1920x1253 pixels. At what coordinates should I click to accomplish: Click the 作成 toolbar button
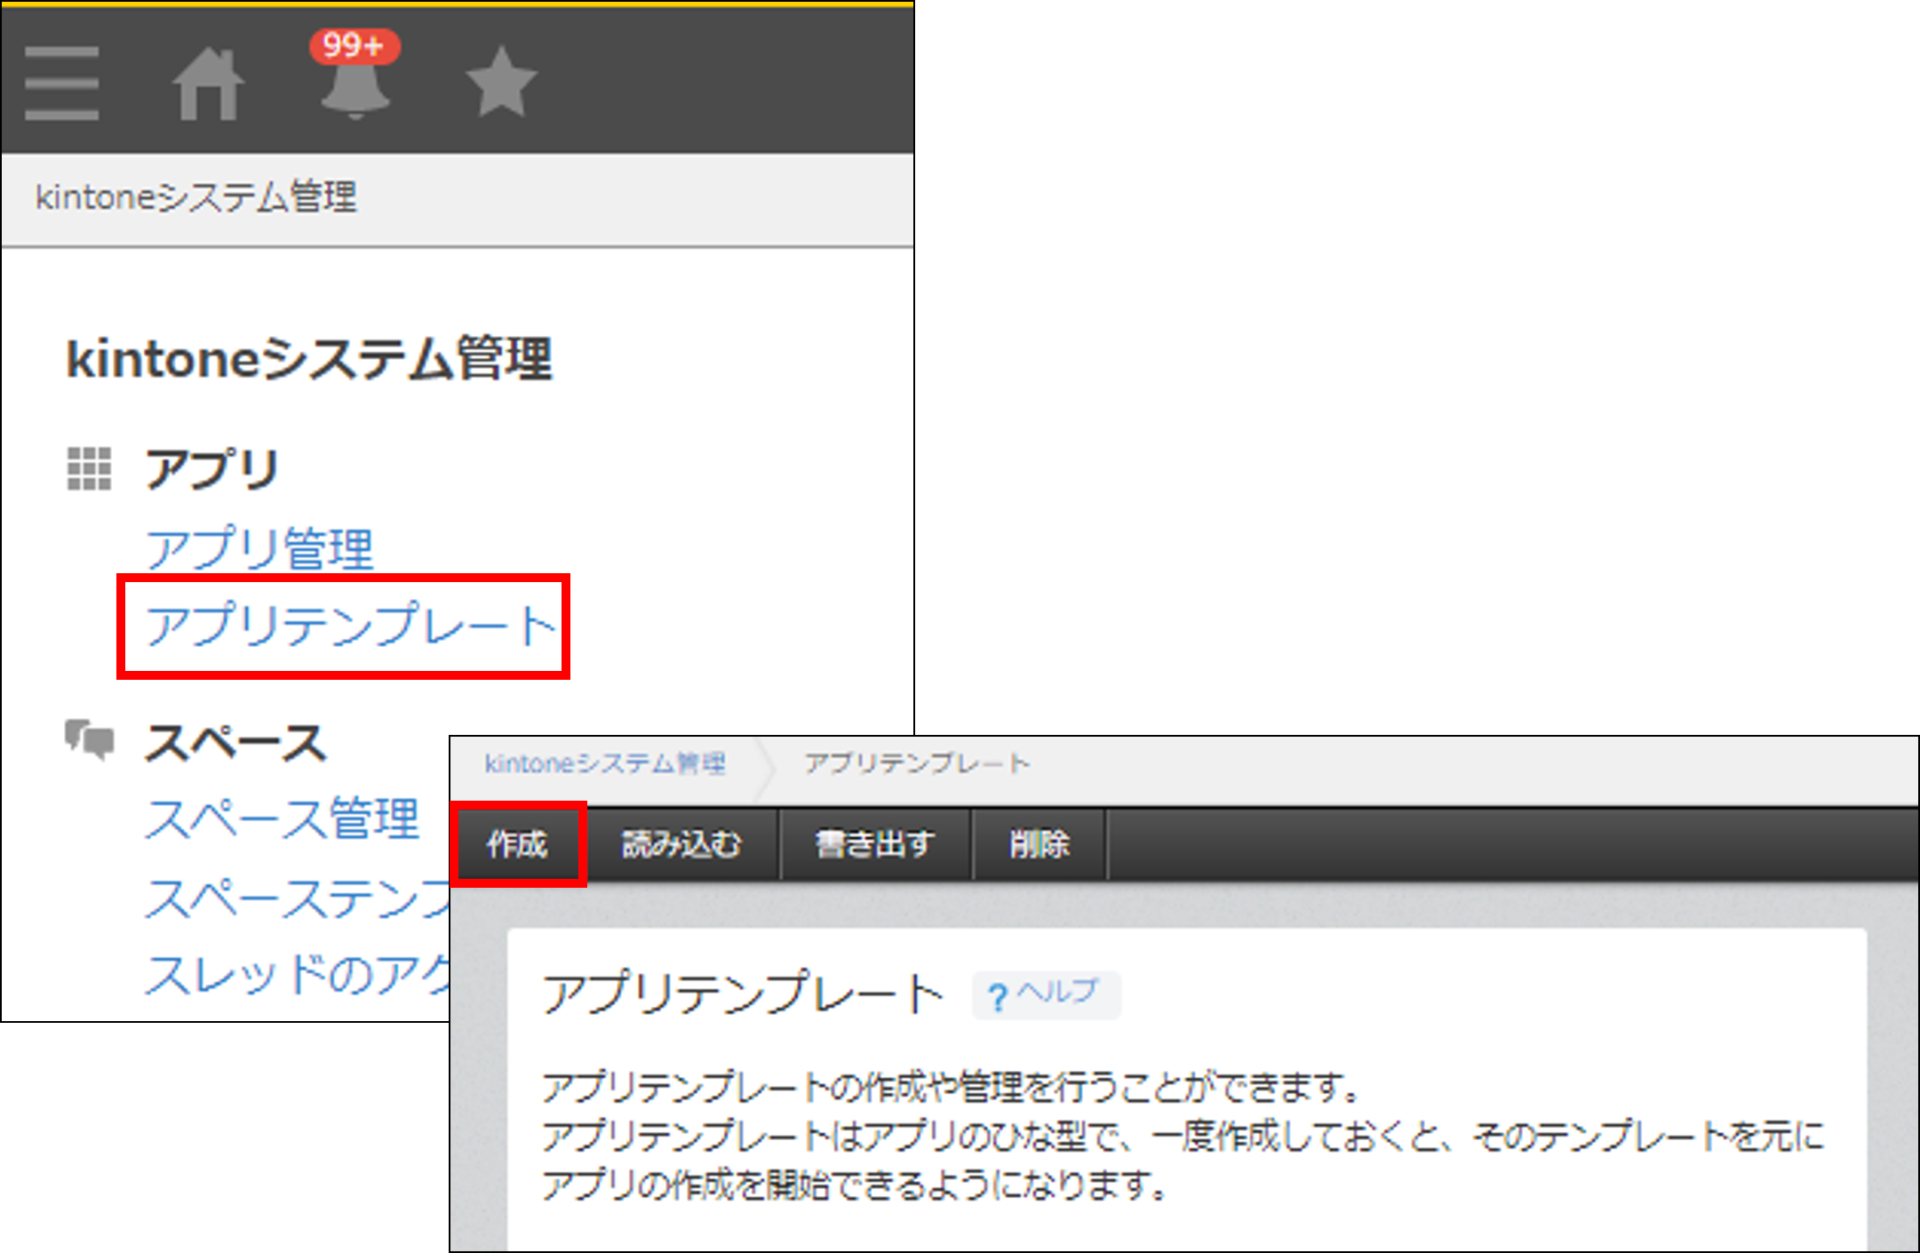click(517, 845)
